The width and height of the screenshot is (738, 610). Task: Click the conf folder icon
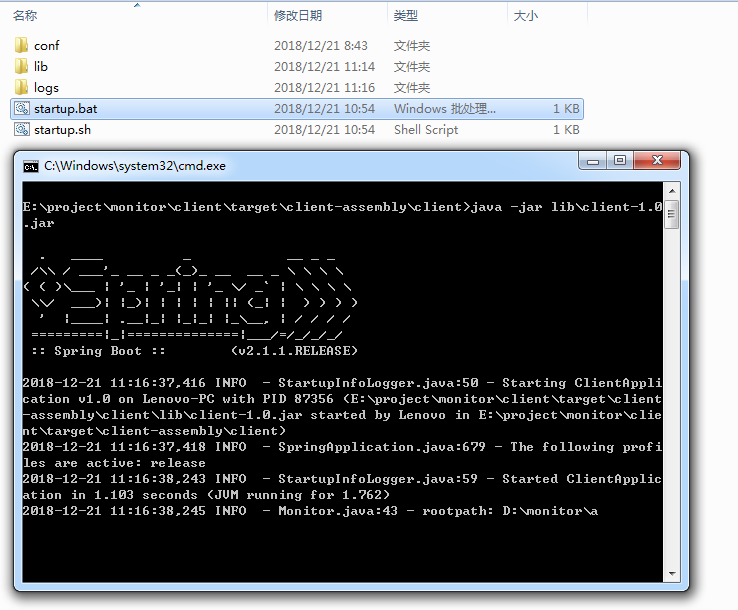pos(21,45)
